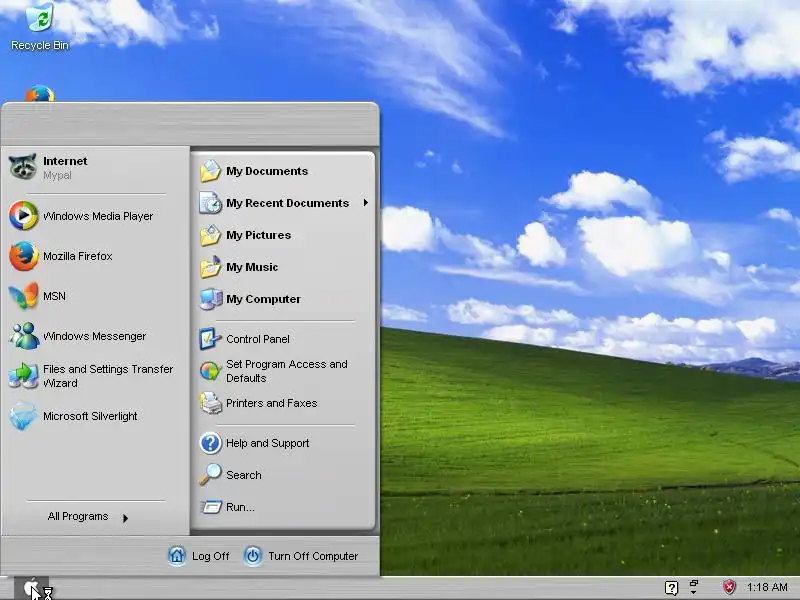
Task: Launch Windows Media Player icon
Action: (x=23, y=215)
